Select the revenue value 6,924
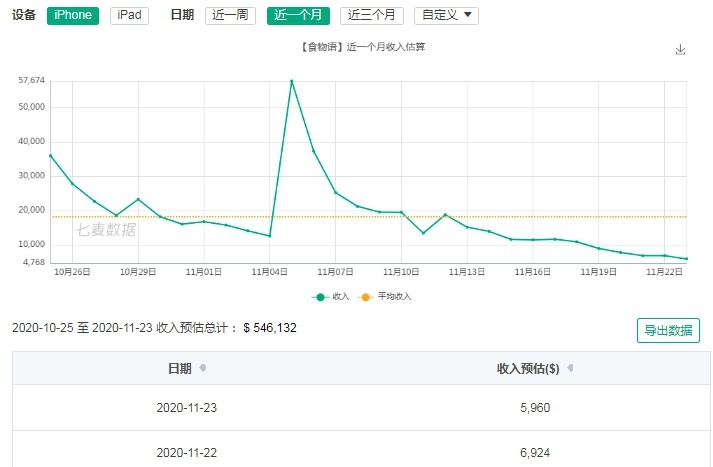Screen dimensions: 713x467 coord(535,453)
